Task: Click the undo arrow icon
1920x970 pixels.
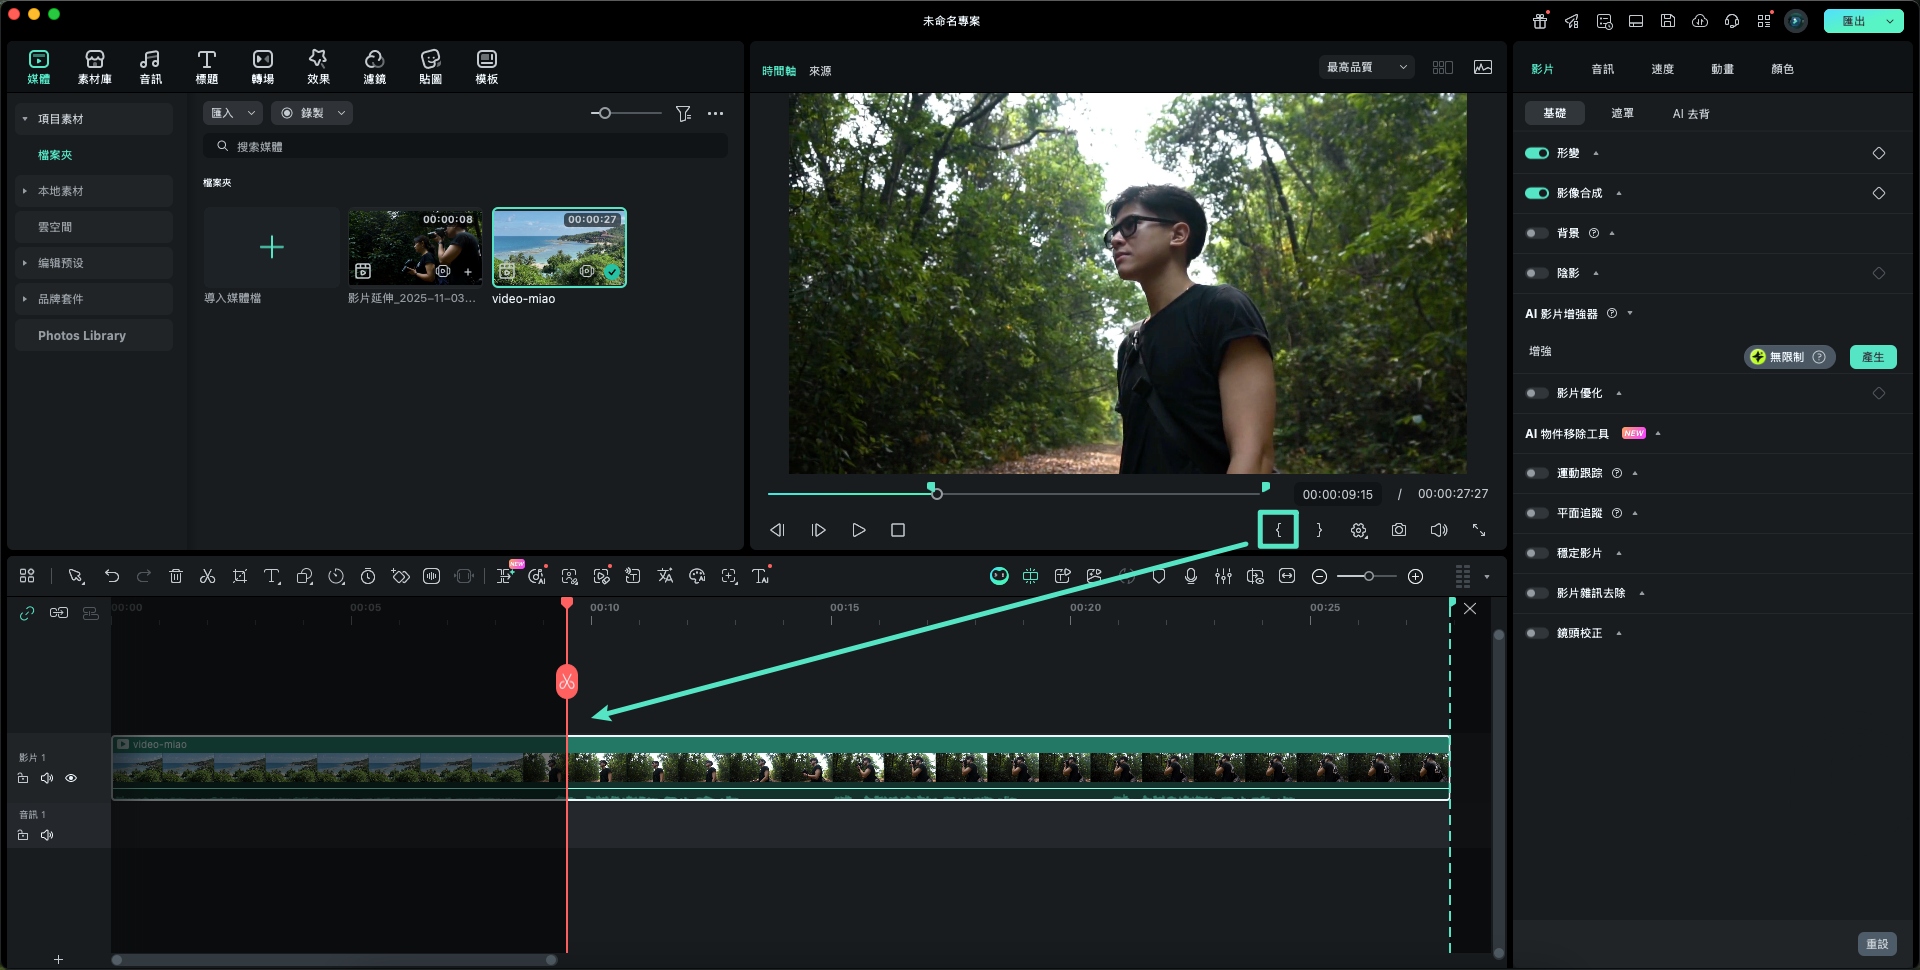Action: [112, 576]
